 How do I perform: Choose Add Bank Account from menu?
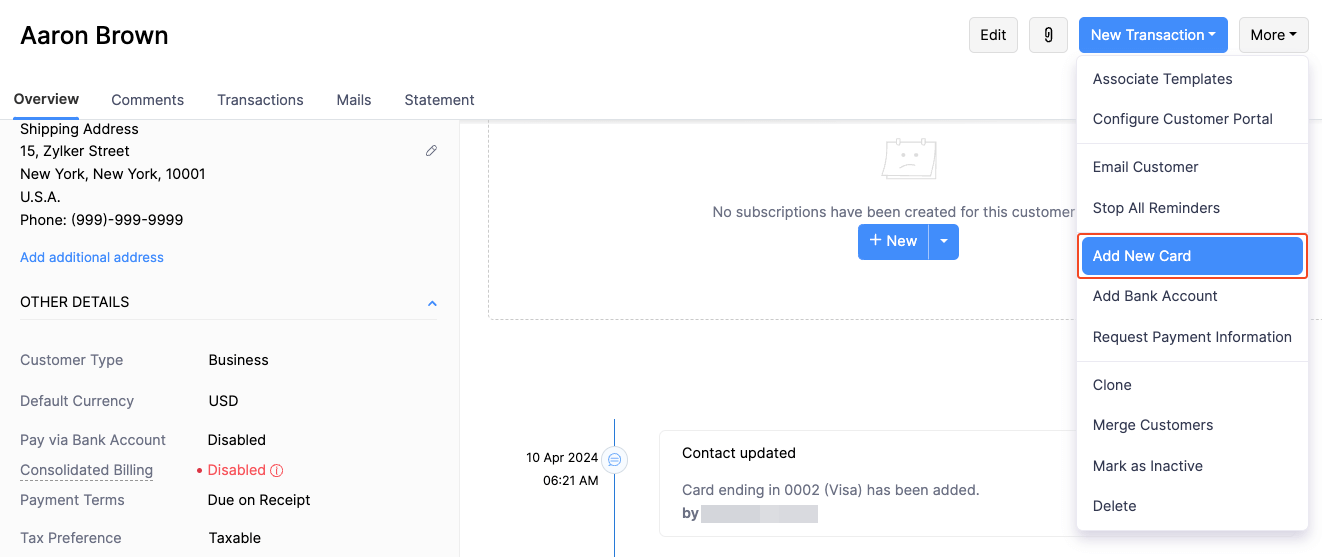(1155, 296)
